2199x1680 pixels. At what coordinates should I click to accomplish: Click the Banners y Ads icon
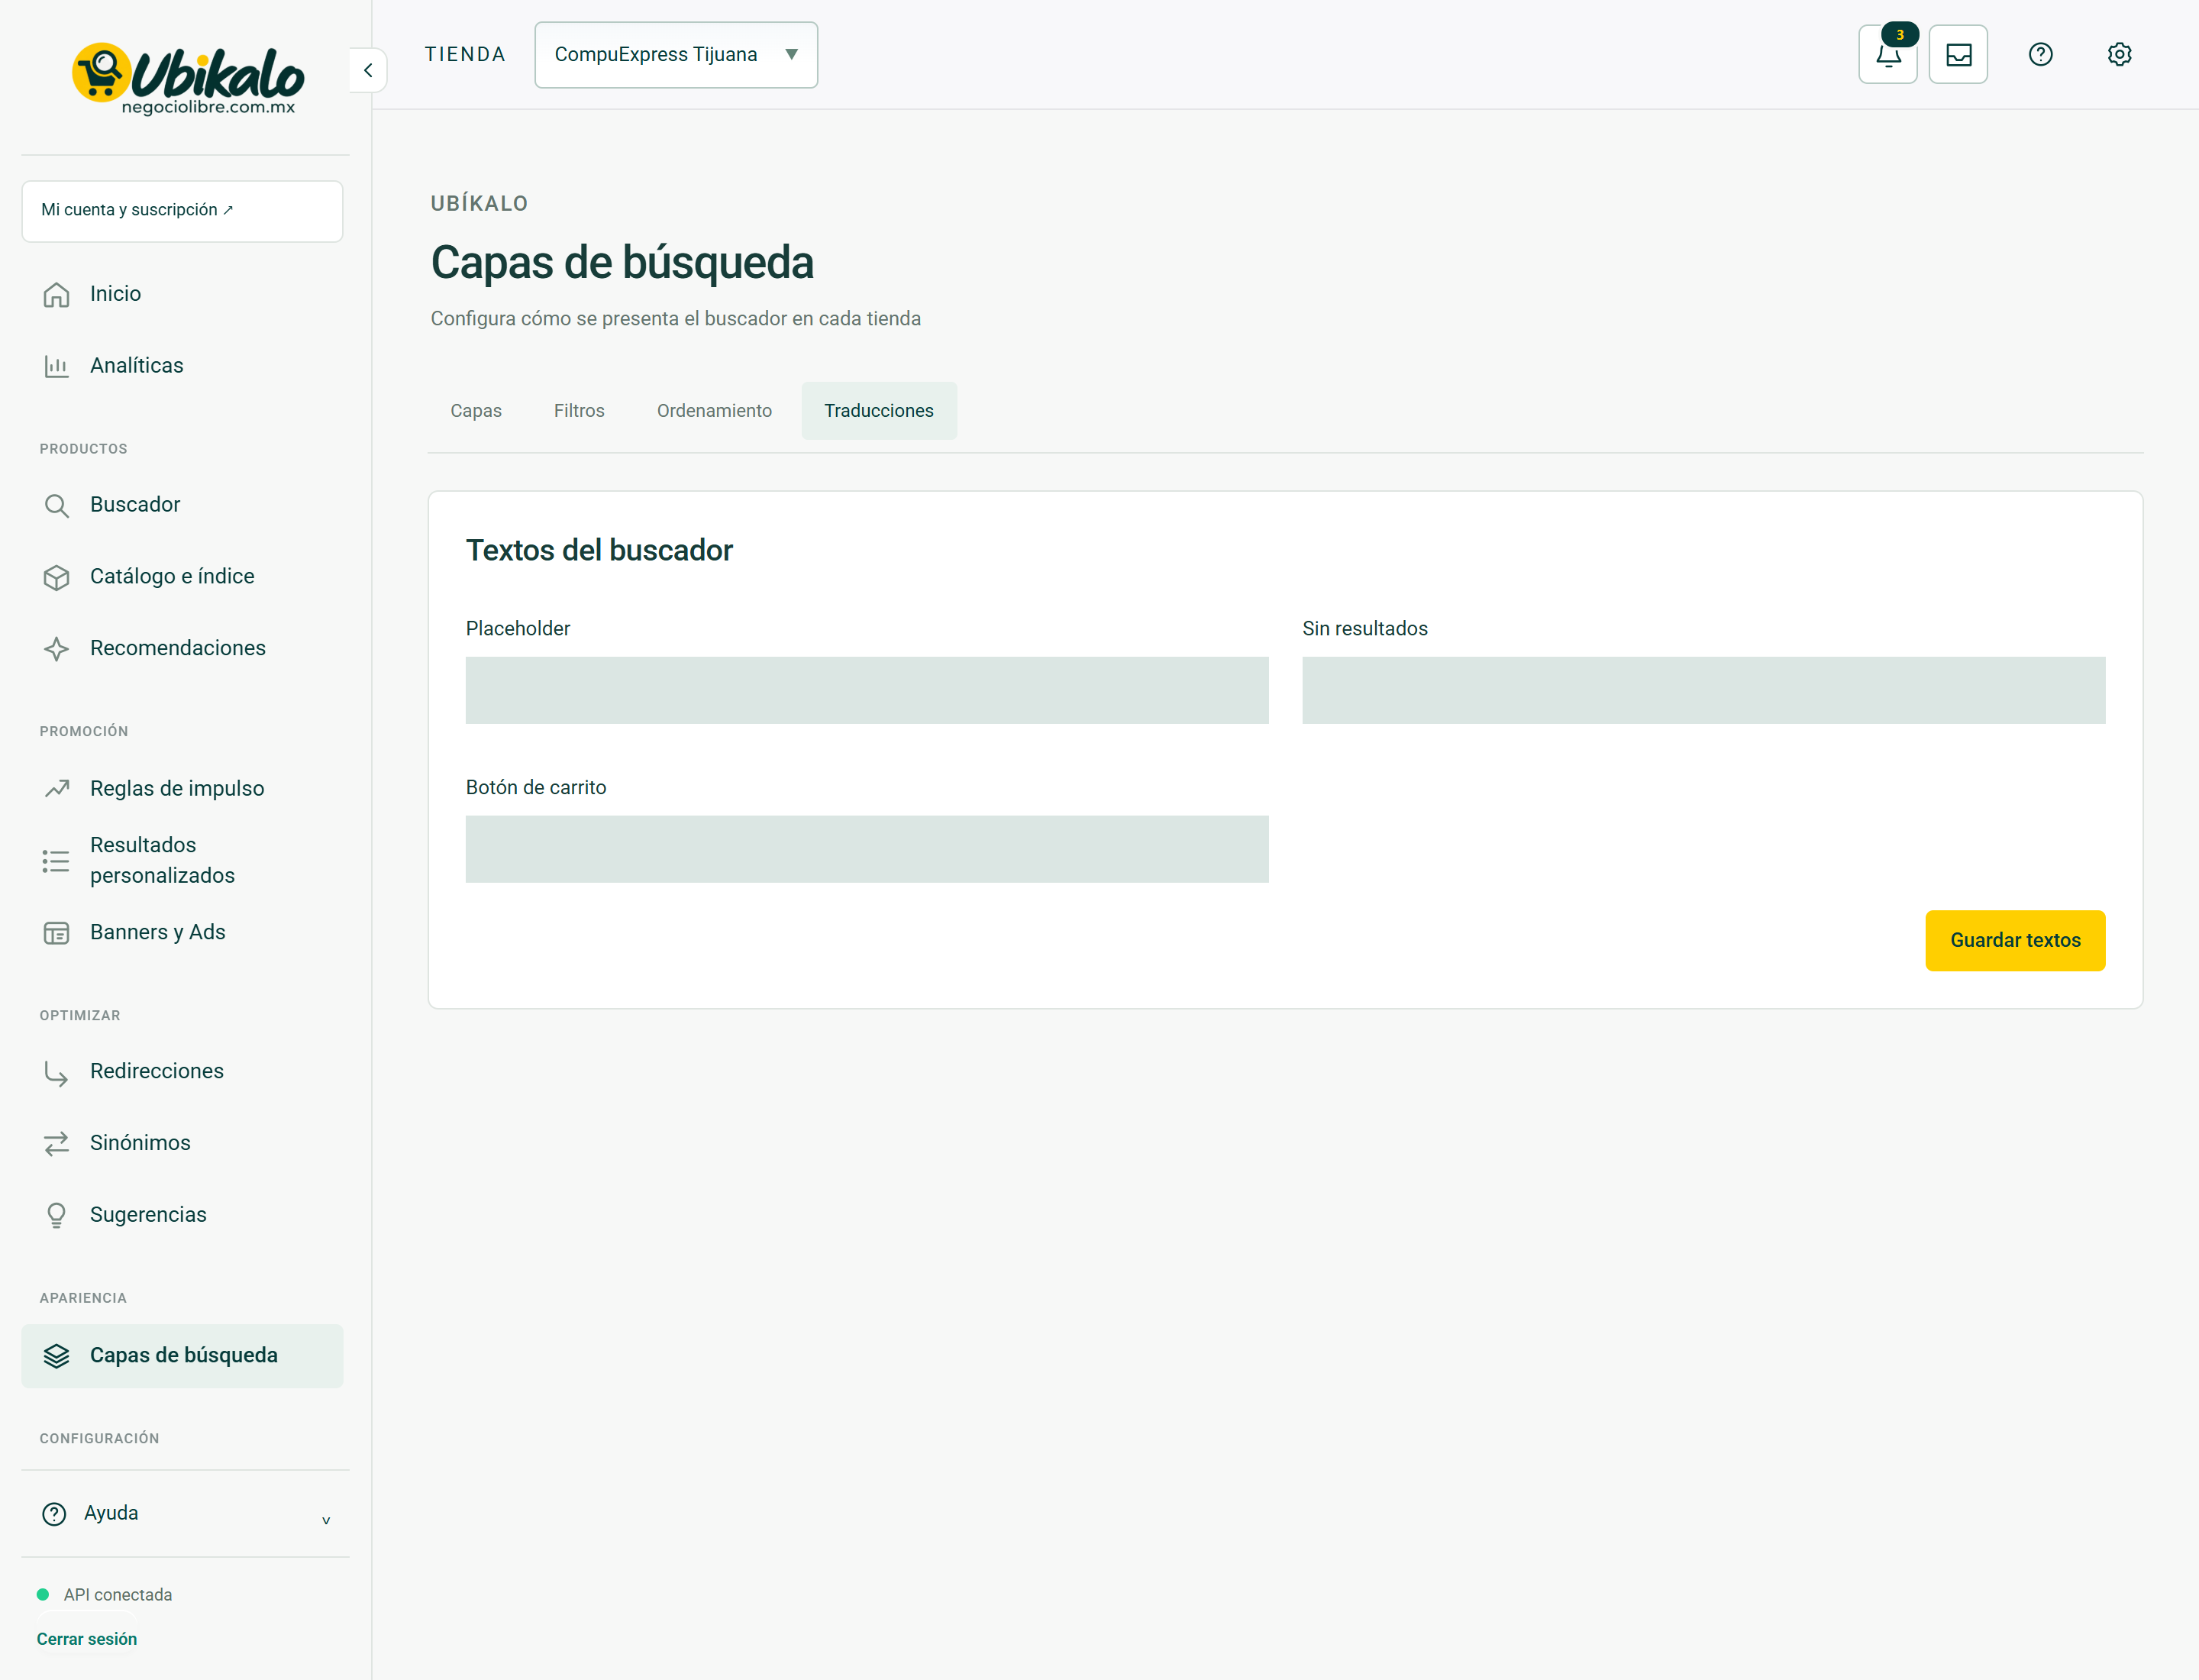(56, 933)
